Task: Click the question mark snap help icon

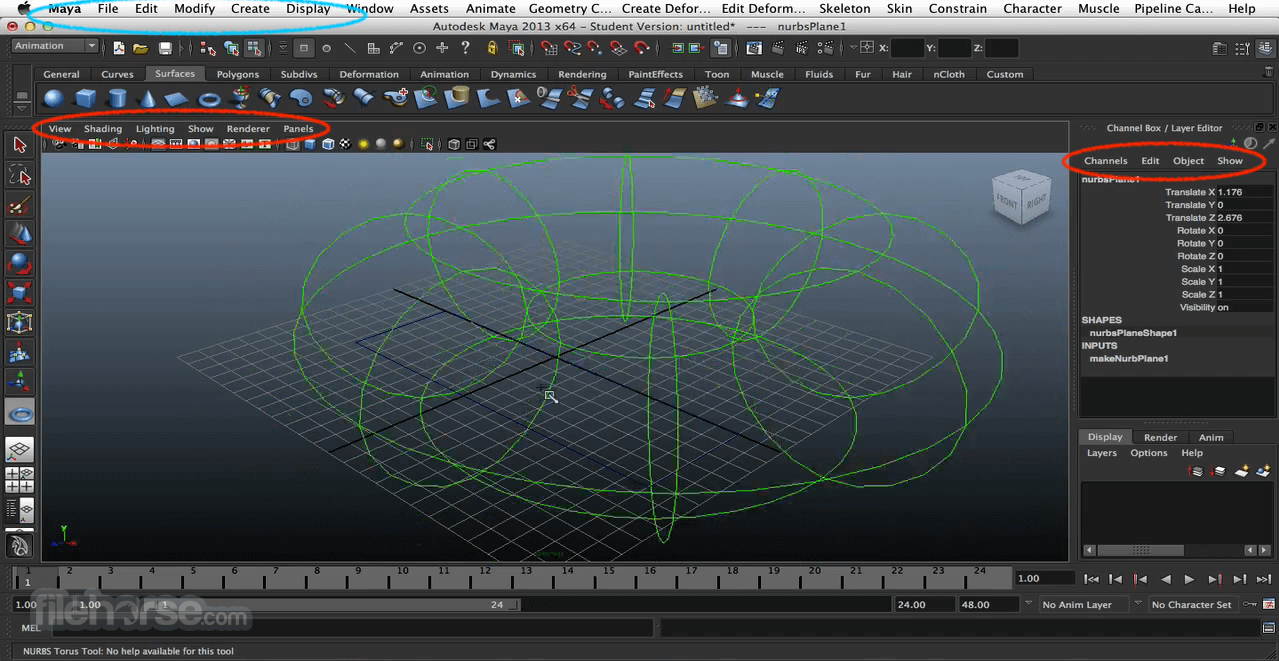Action: tap(465, 48)
